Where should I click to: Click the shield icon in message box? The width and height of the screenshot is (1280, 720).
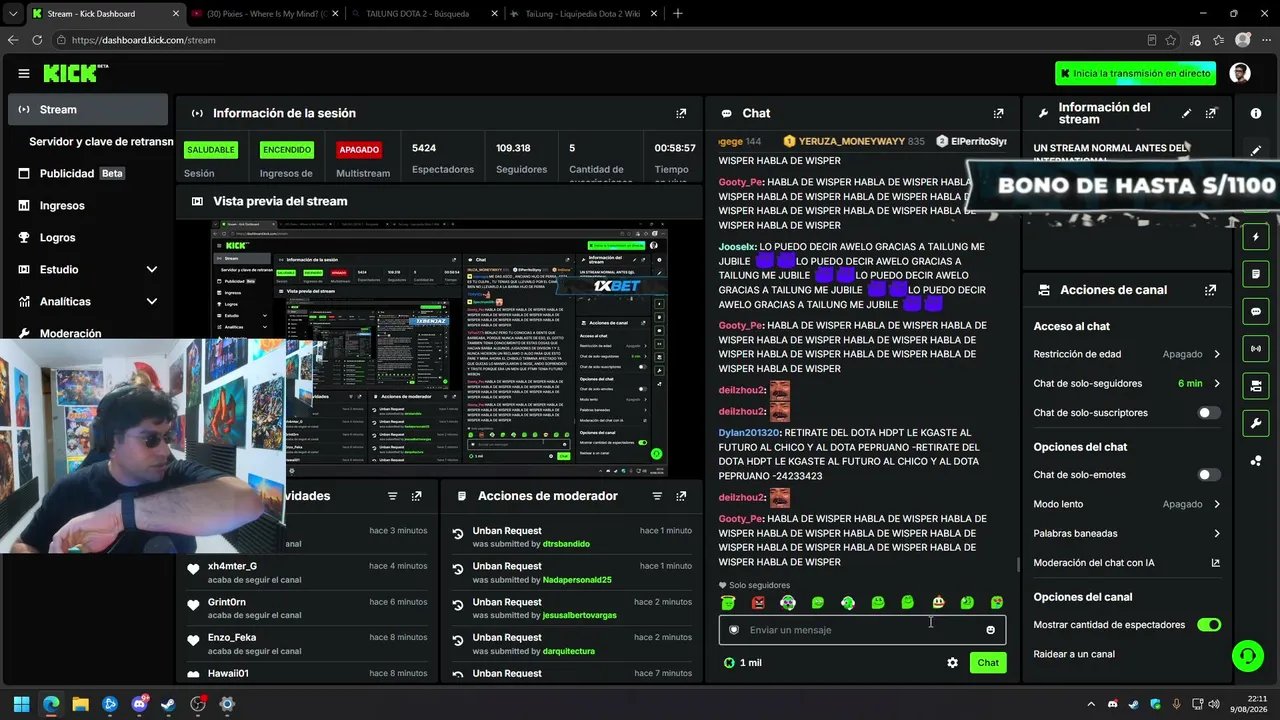click(734, 630)
